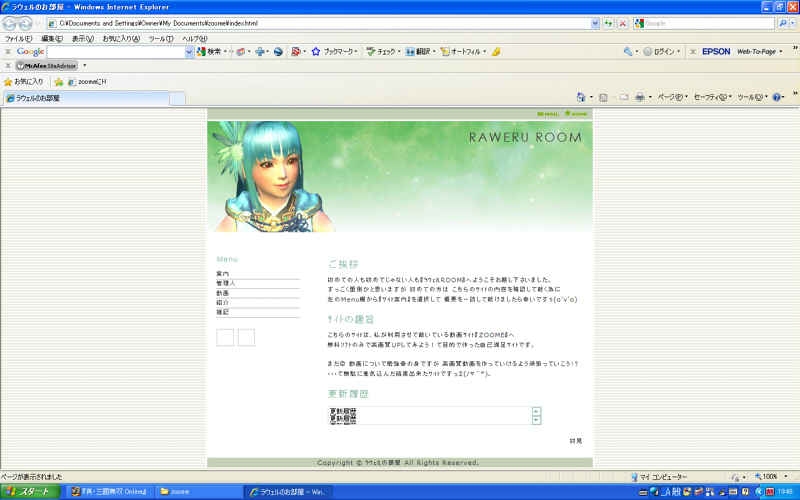Click the HOME link on page header
This screenshot has width=800, height=500.
576,114
